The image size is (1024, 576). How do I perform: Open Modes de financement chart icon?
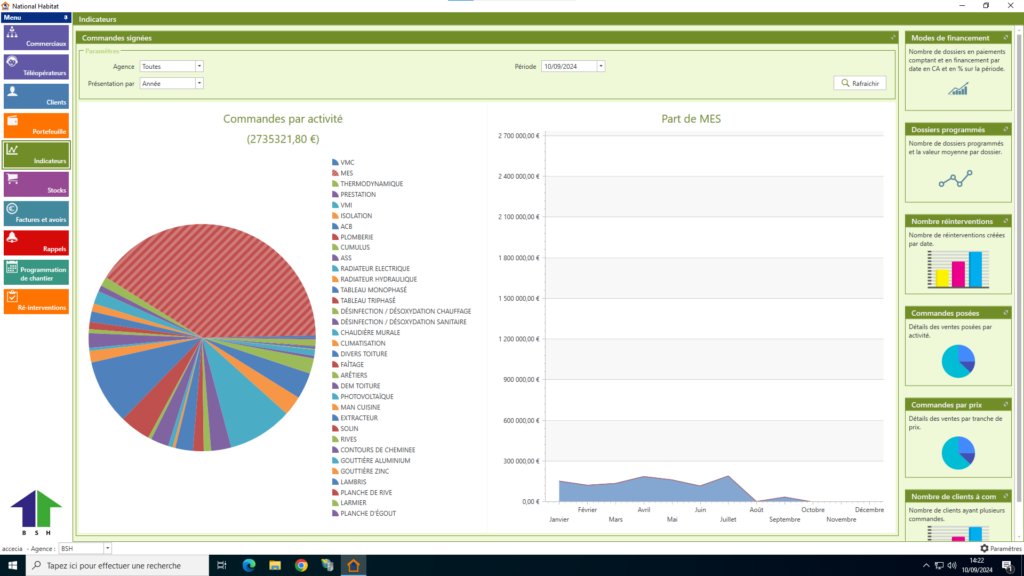click(x=958, y=89)
